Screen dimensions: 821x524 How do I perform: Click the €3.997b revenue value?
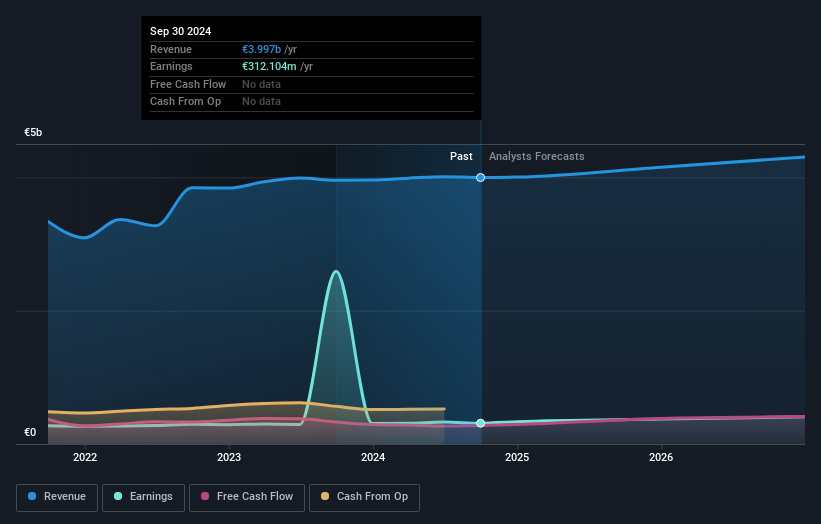pyautogui.click(x=261, y=49)
